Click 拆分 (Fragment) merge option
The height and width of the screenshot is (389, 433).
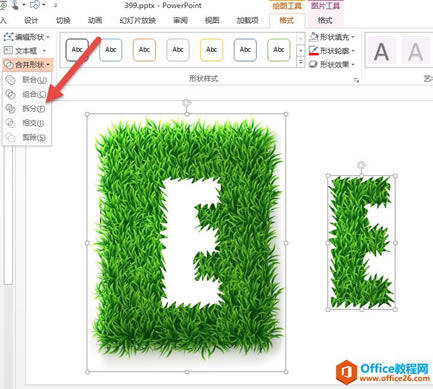pyautogui.click(x=27, y=109)
